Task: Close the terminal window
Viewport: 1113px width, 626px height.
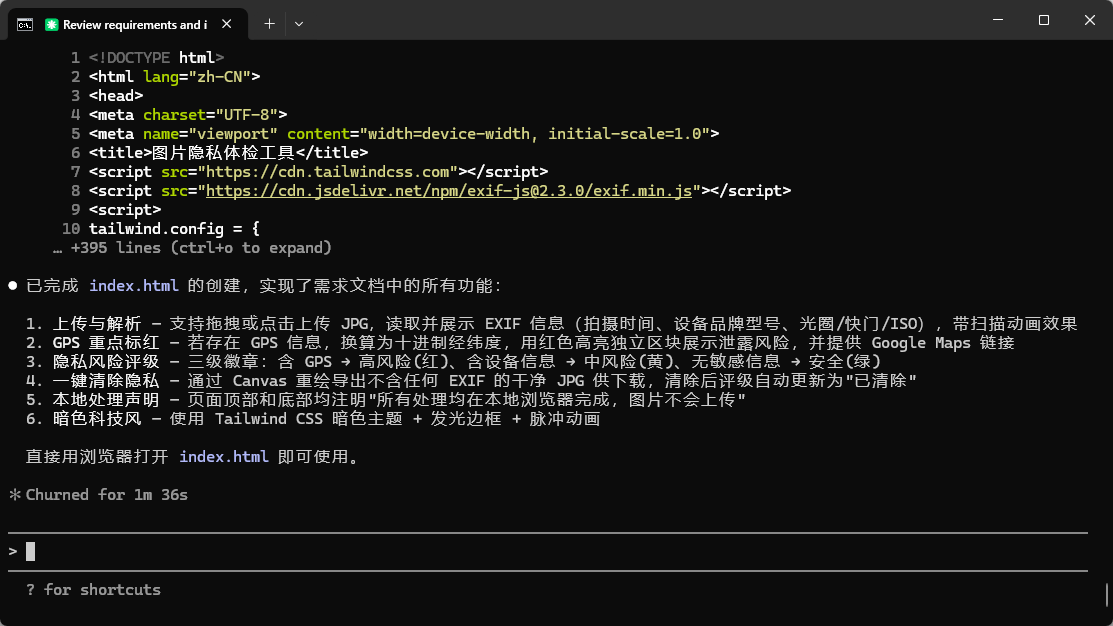Action: point(1090,20)
